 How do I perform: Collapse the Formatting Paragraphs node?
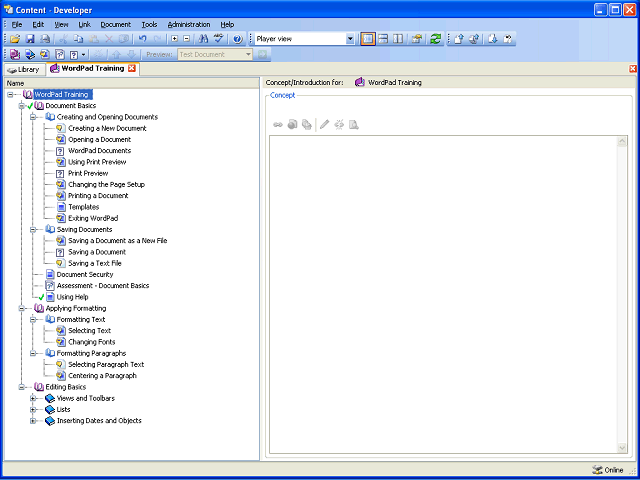point(33,353)
